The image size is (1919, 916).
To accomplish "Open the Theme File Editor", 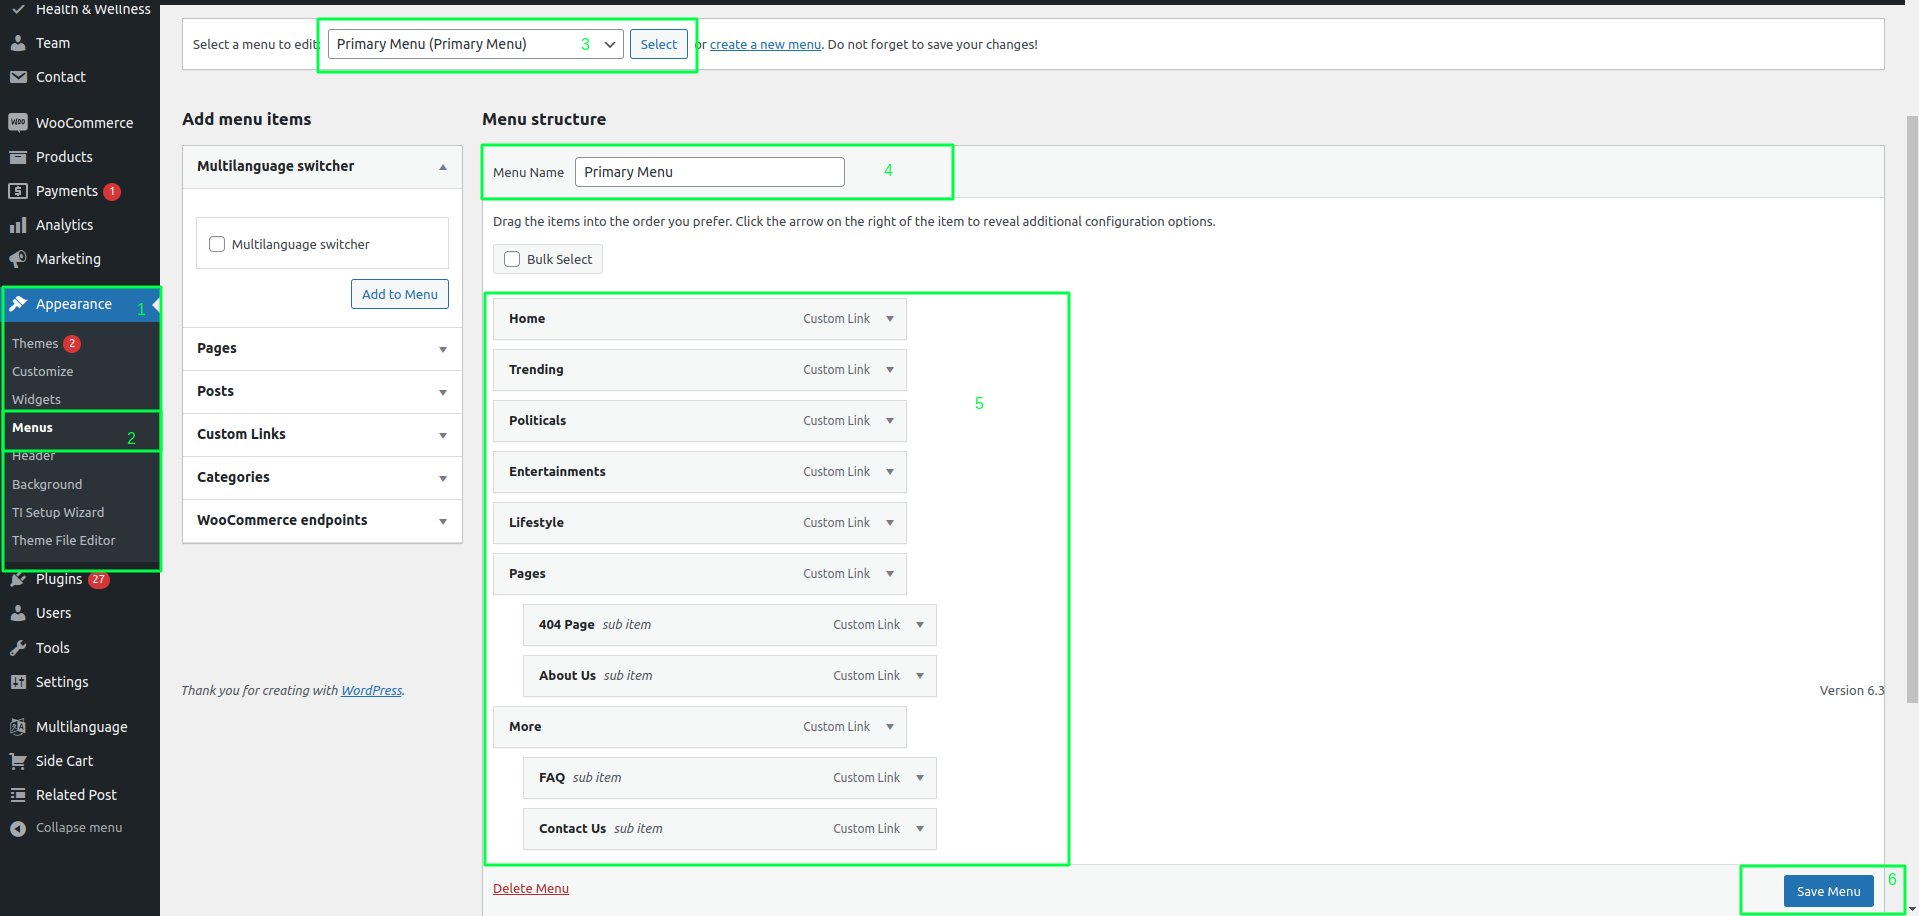I will 64,540.
